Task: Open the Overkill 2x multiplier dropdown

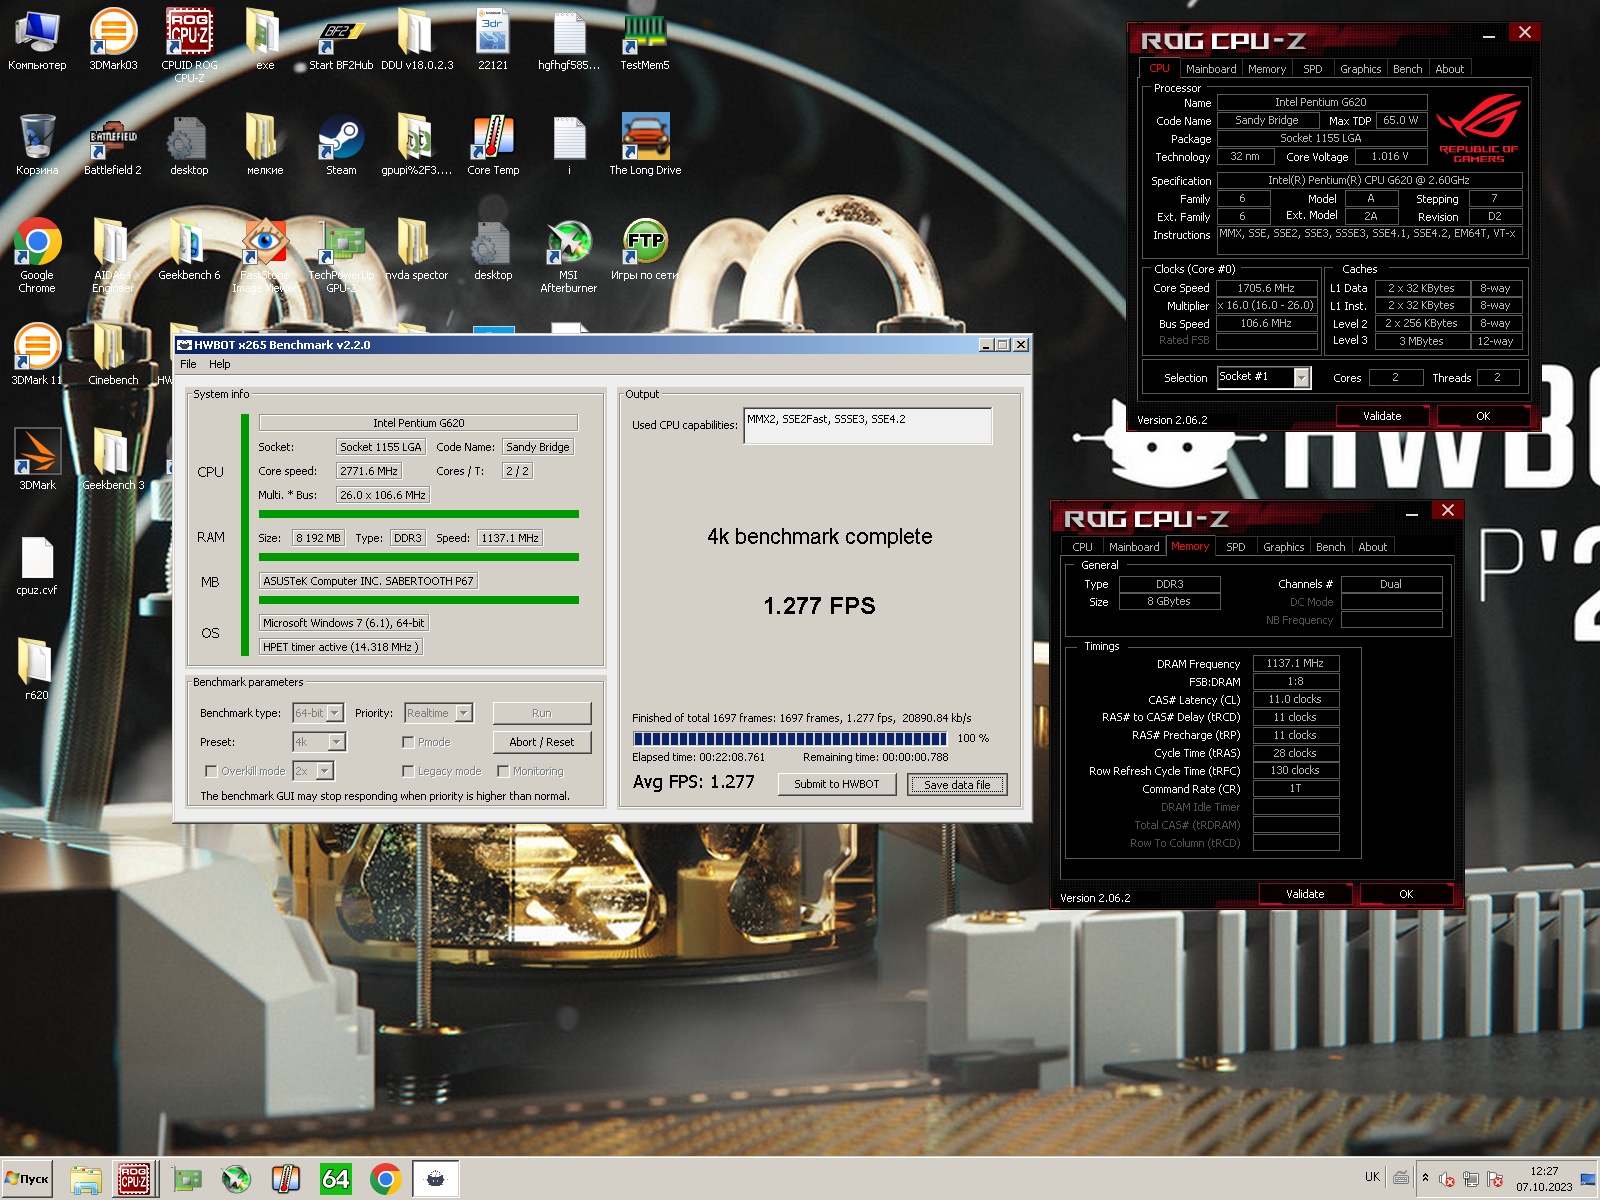Action: (324, 771)
